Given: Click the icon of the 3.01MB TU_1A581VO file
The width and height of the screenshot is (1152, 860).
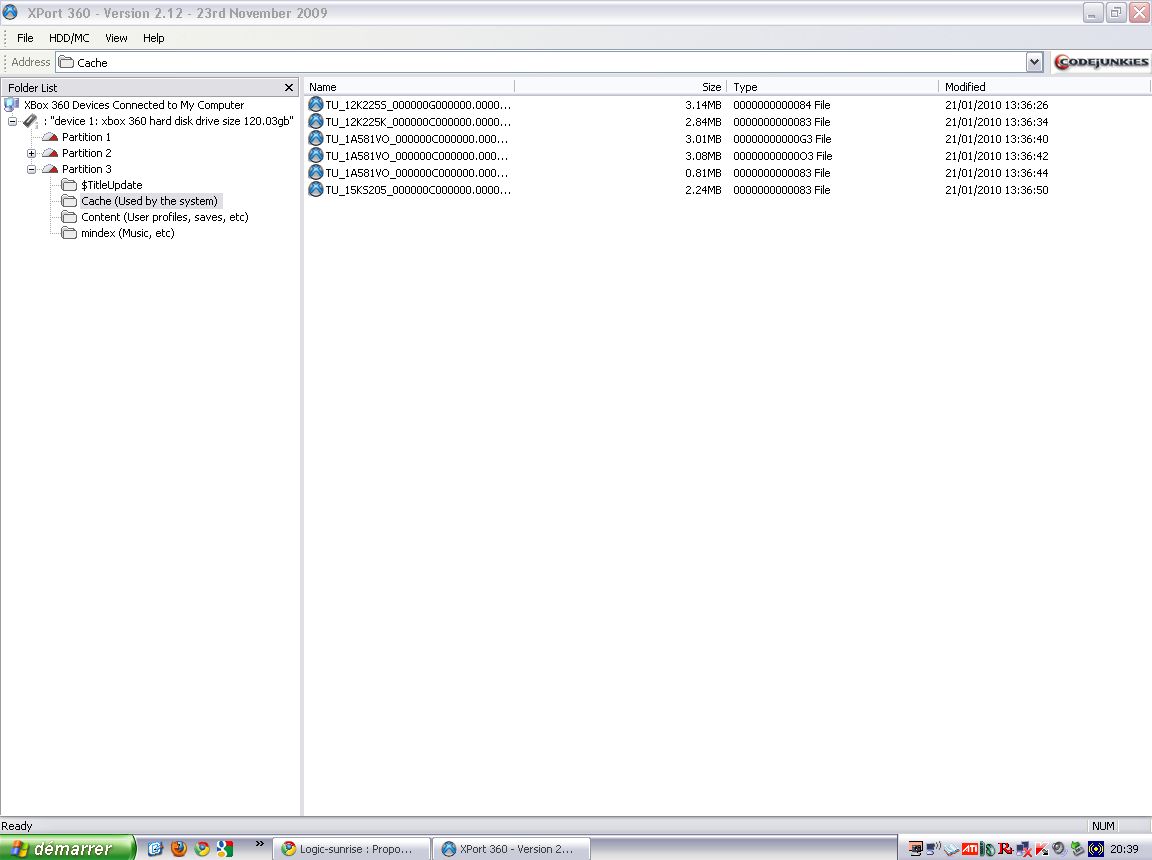Looking at the screenshot, I should coord(316,138).
